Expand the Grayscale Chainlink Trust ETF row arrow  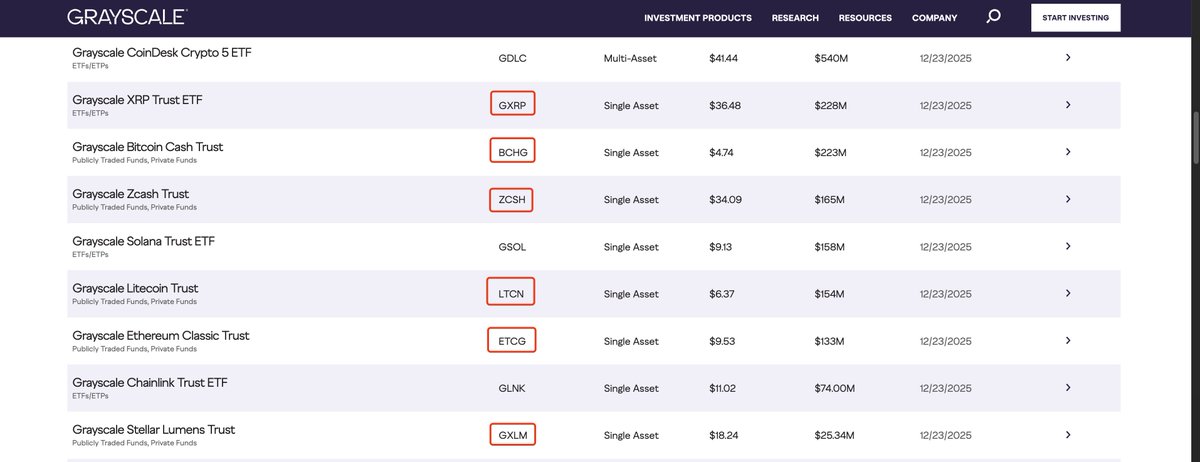pos(1068,387)
